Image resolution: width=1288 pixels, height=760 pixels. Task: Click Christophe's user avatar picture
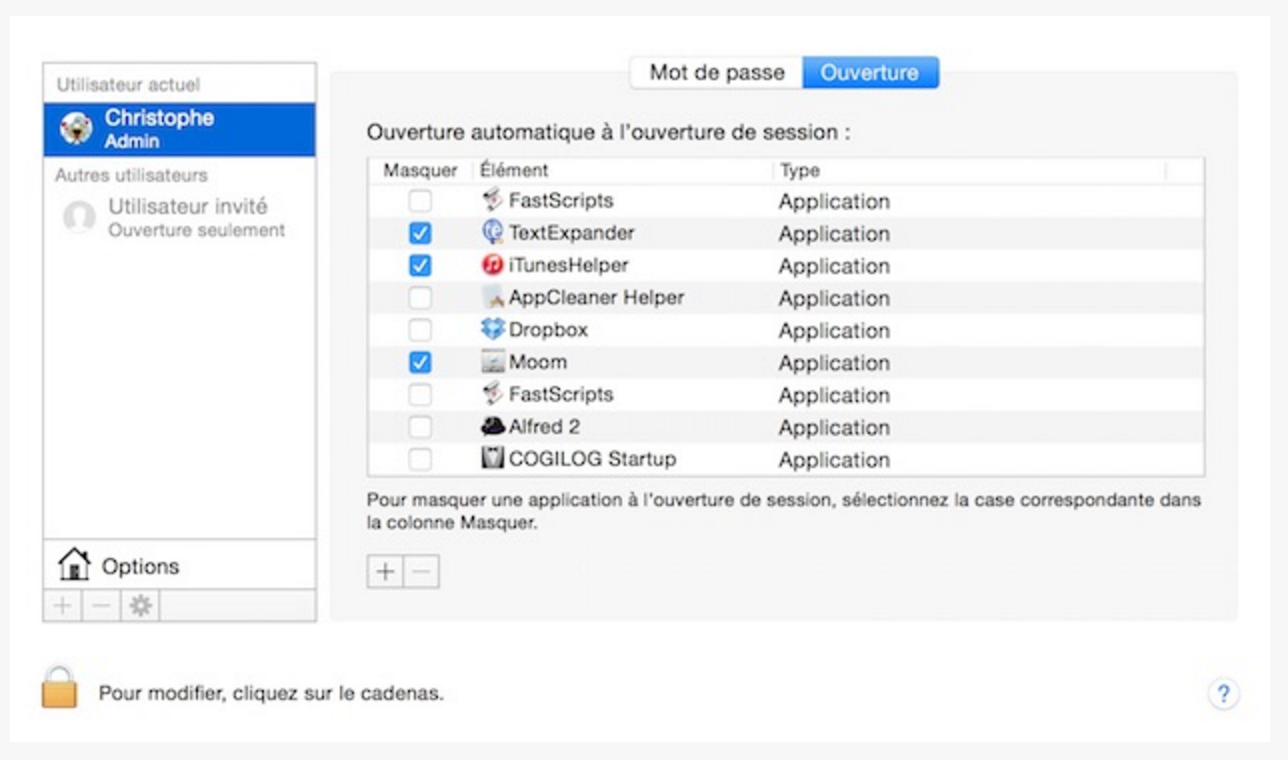(77, 129)
